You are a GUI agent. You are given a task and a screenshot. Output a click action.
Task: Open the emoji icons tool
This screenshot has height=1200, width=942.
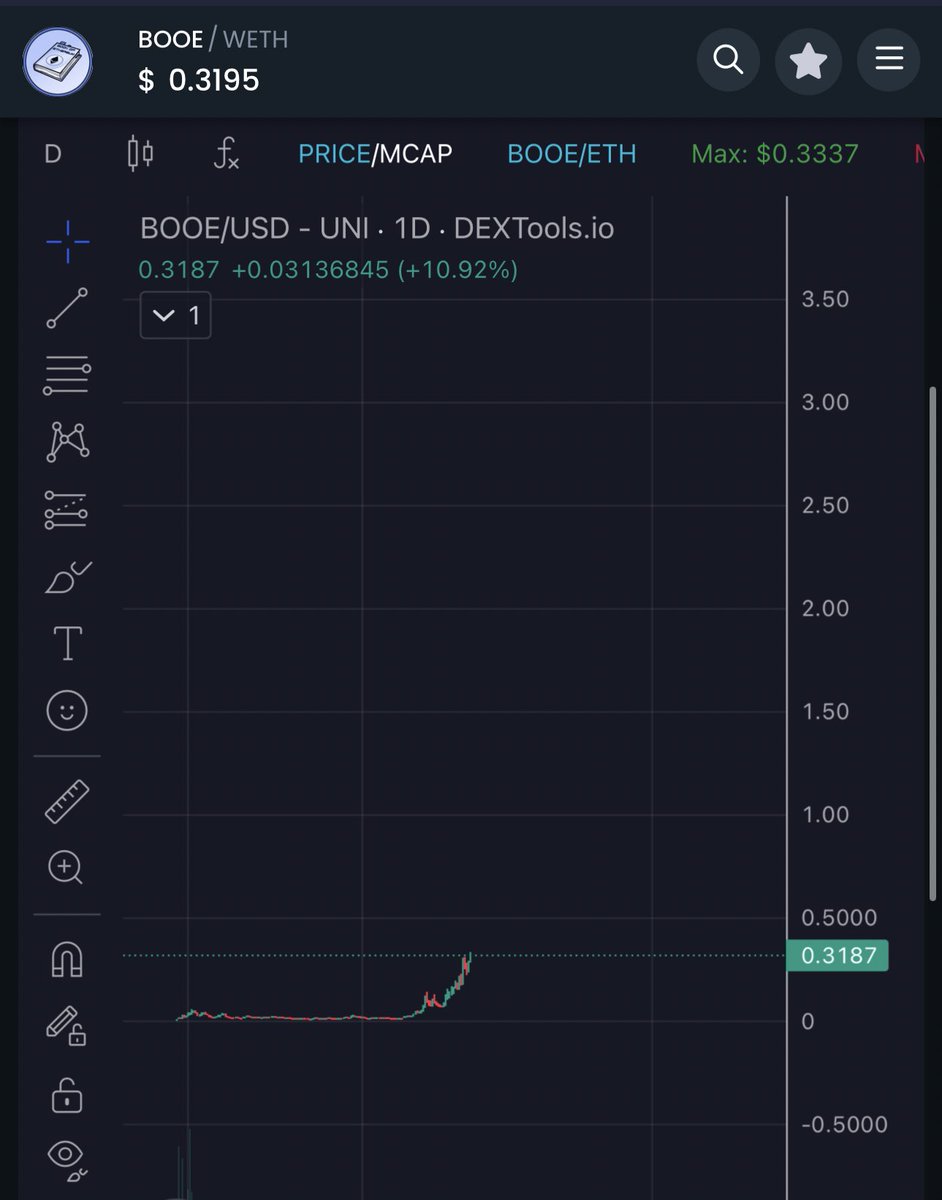67,710
